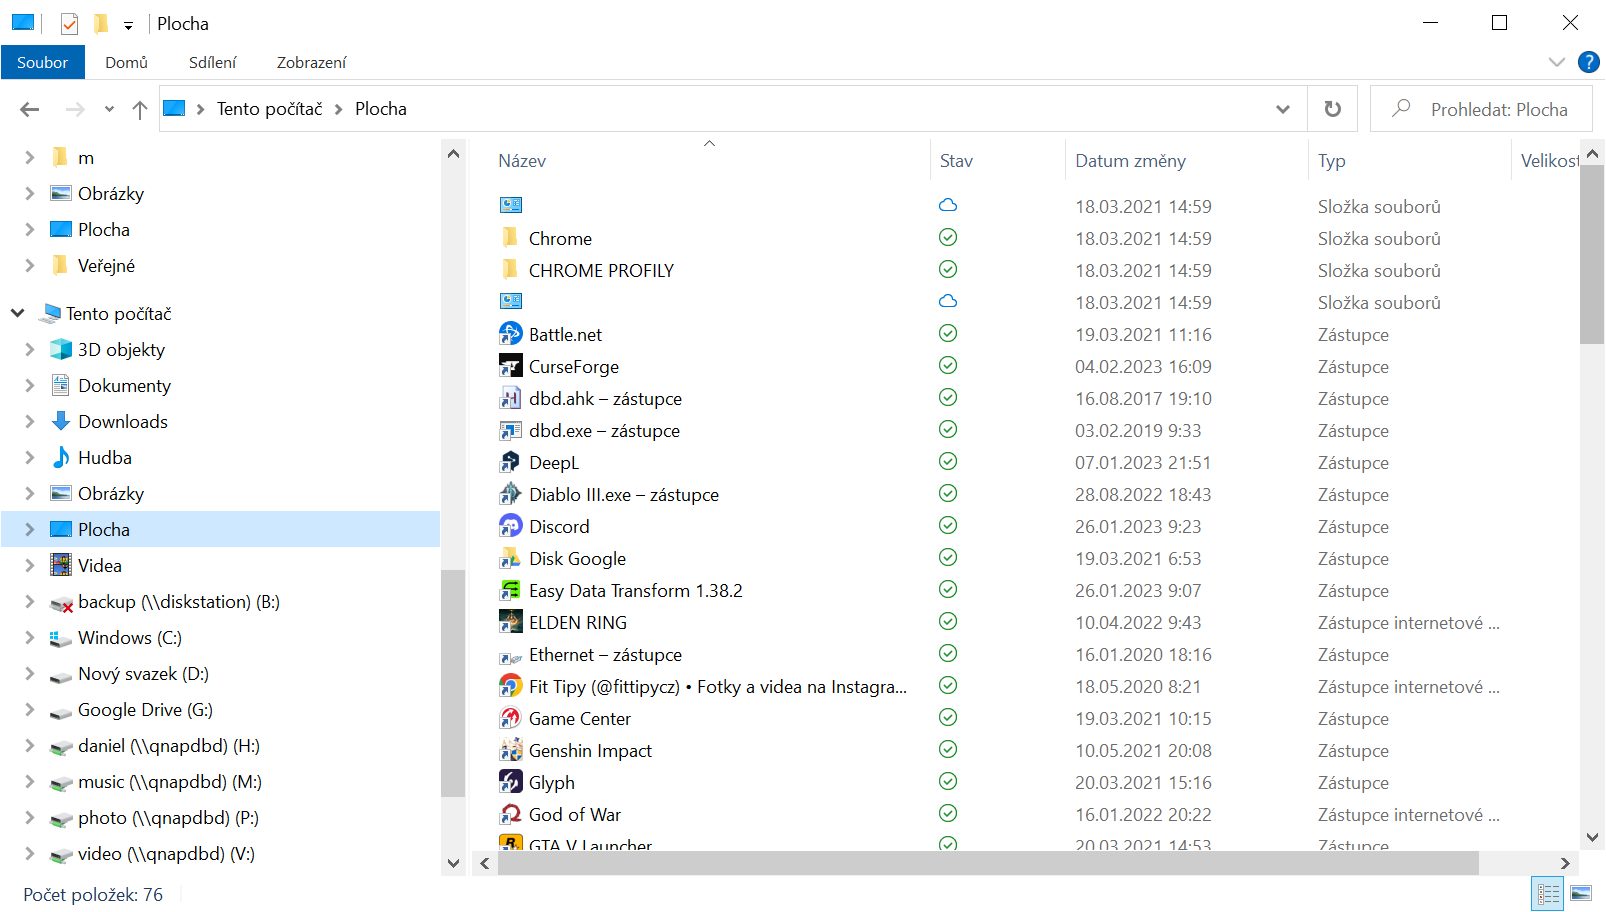Image resolution: width=1606 pixels, height=912 pixels.
Task: Click the ELDEN RING icon
Action: click(510, 622)
